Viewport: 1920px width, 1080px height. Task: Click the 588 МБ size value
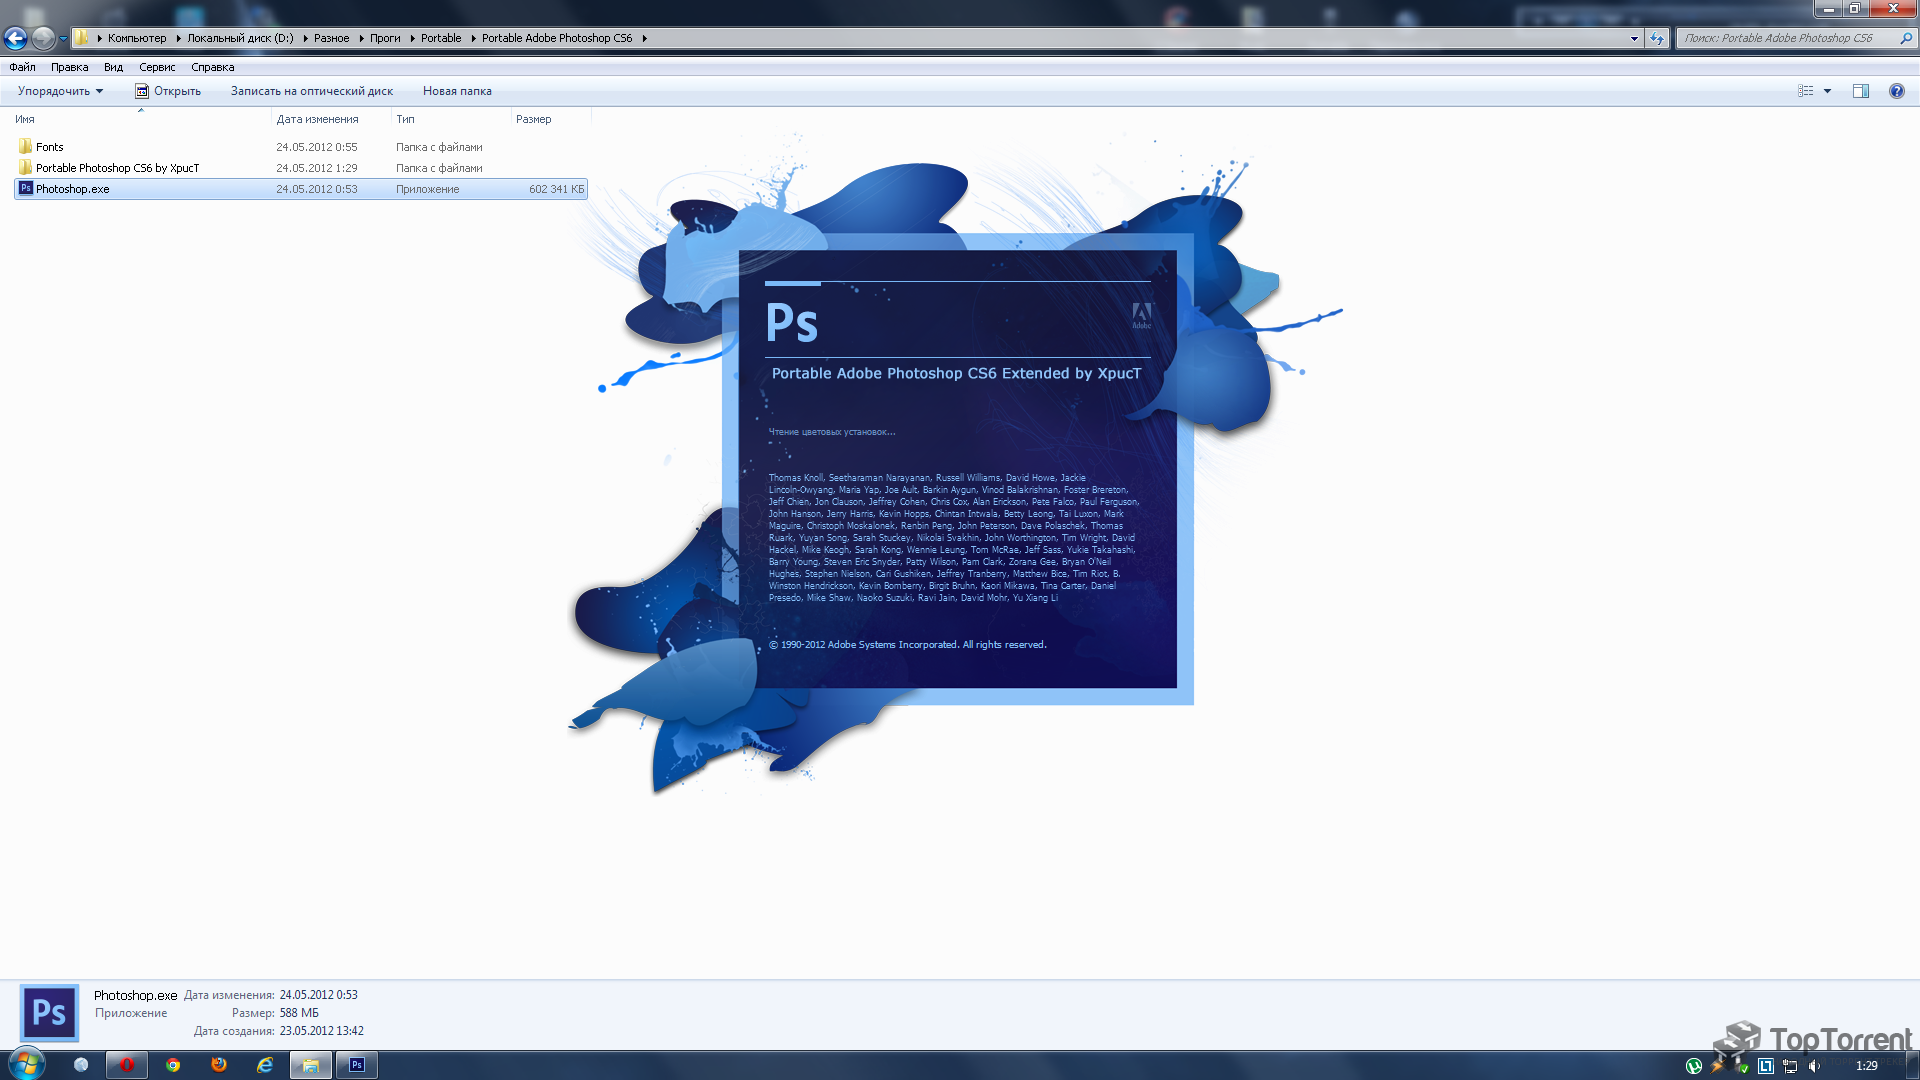[299, 1013]
